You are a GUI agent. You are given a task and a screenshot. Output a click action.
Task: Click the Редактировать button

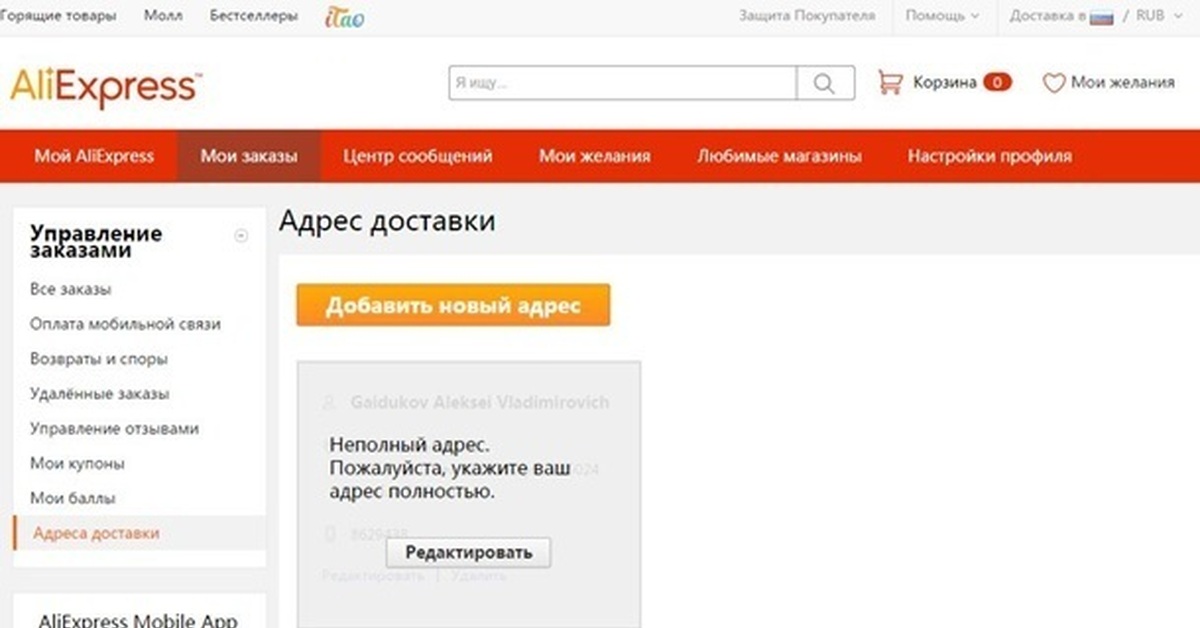[468, 552]
